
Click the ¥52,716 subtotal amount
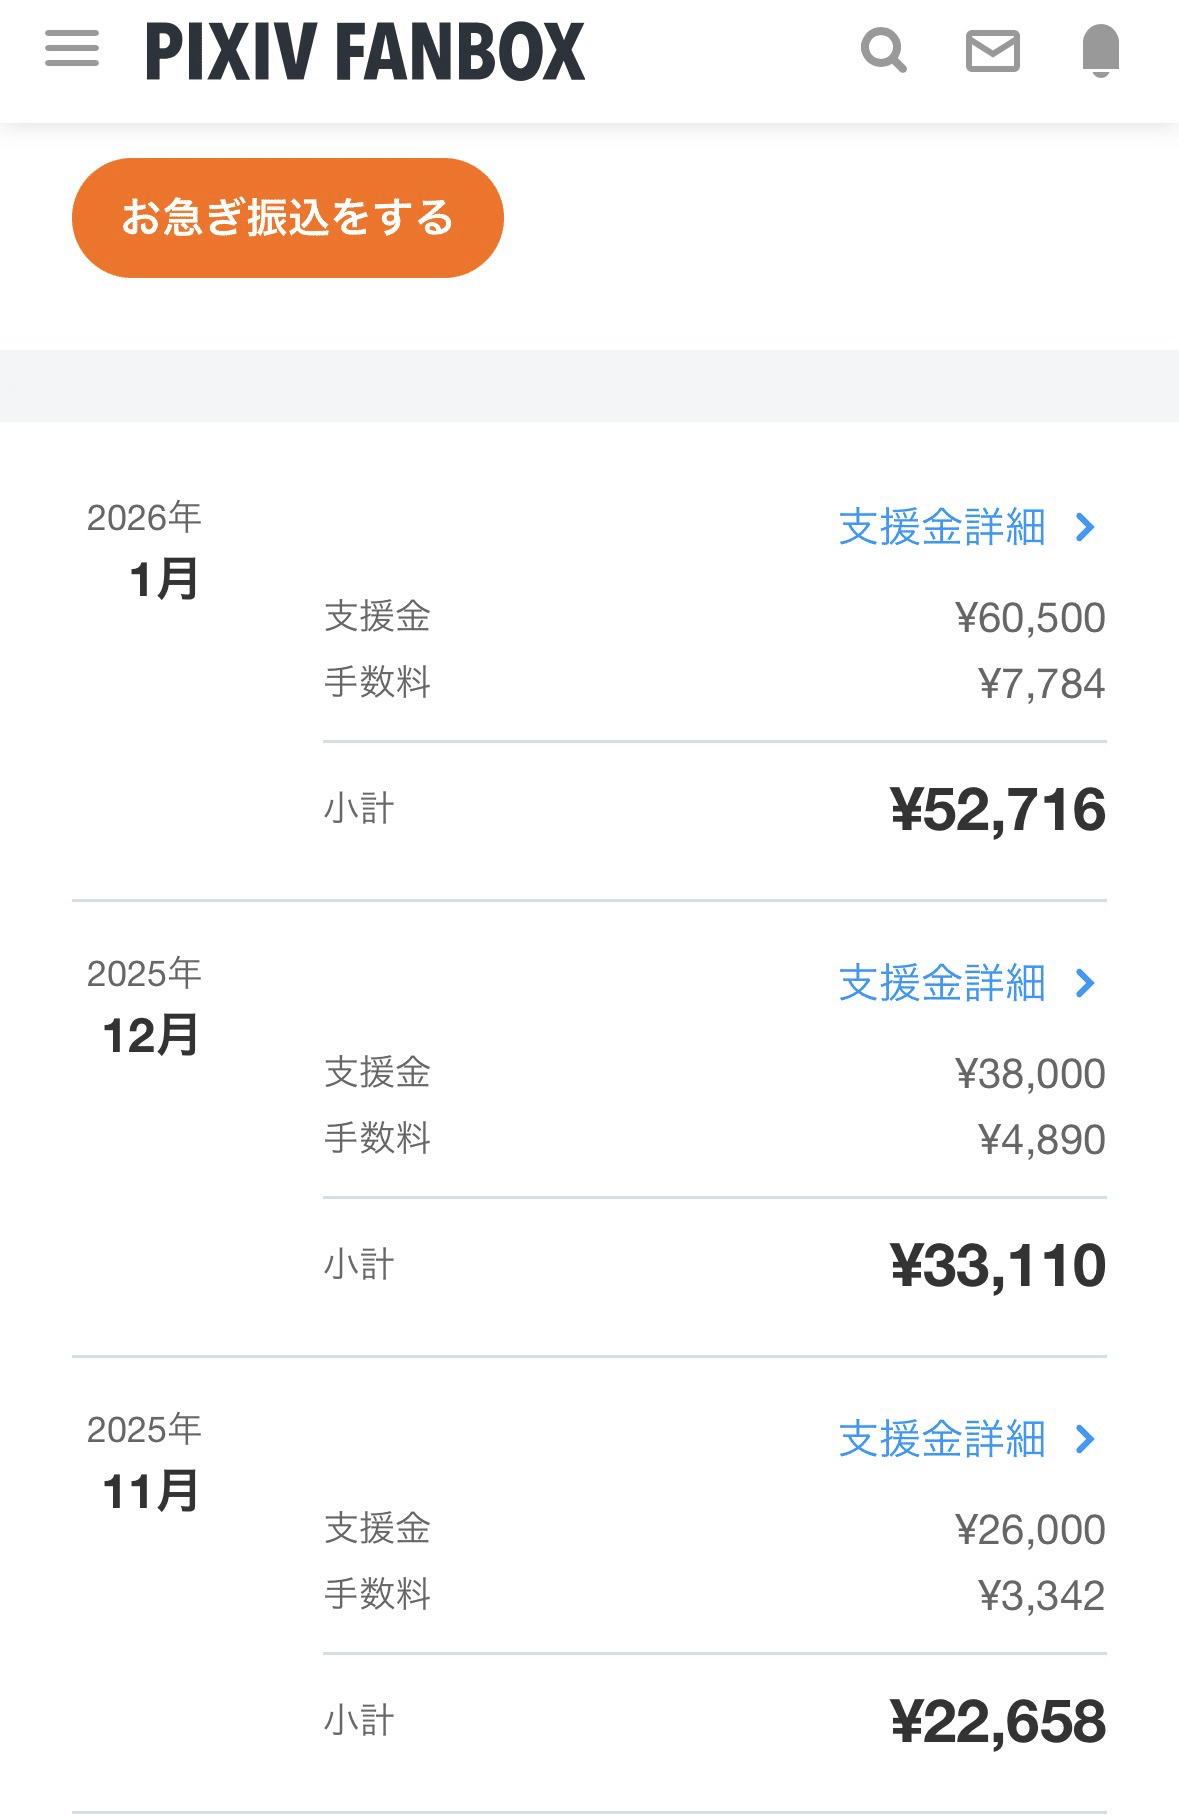click(x=998, y=809)
